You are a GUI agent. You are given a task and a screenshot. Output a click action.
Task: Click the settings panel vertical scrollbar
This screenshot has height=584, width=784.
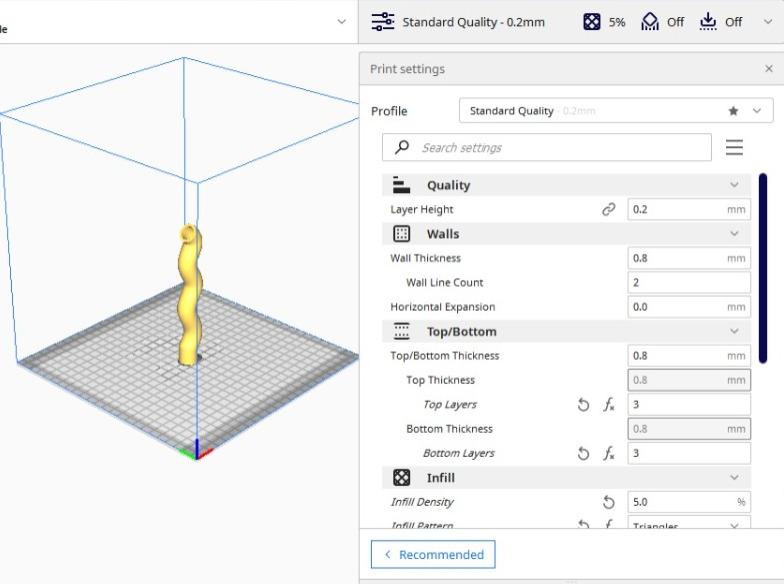tap(762, 268)
